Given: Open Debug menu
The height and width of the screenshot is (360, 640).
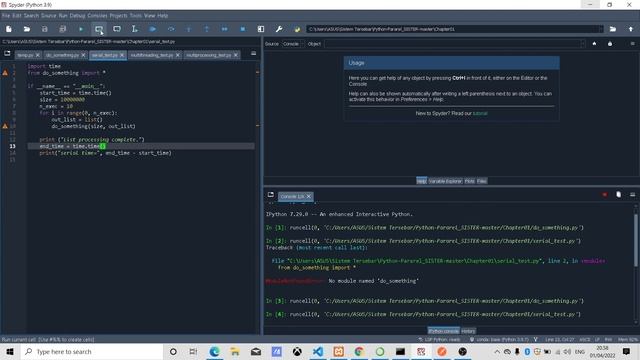Looking at the screenshot, I should coord(77,16).
